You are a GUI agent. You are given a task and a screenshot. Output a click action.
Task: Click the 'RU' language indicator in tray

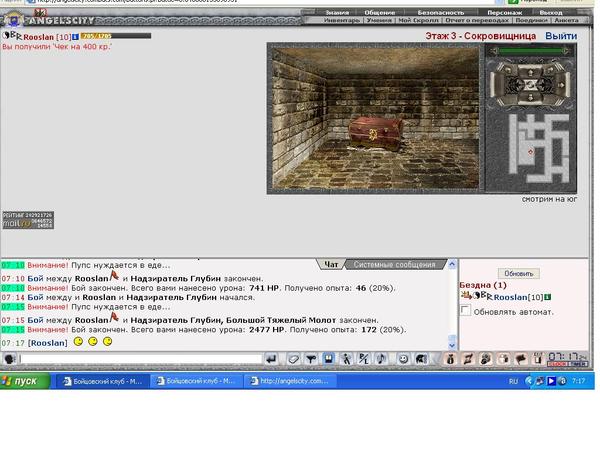(514, 381)
